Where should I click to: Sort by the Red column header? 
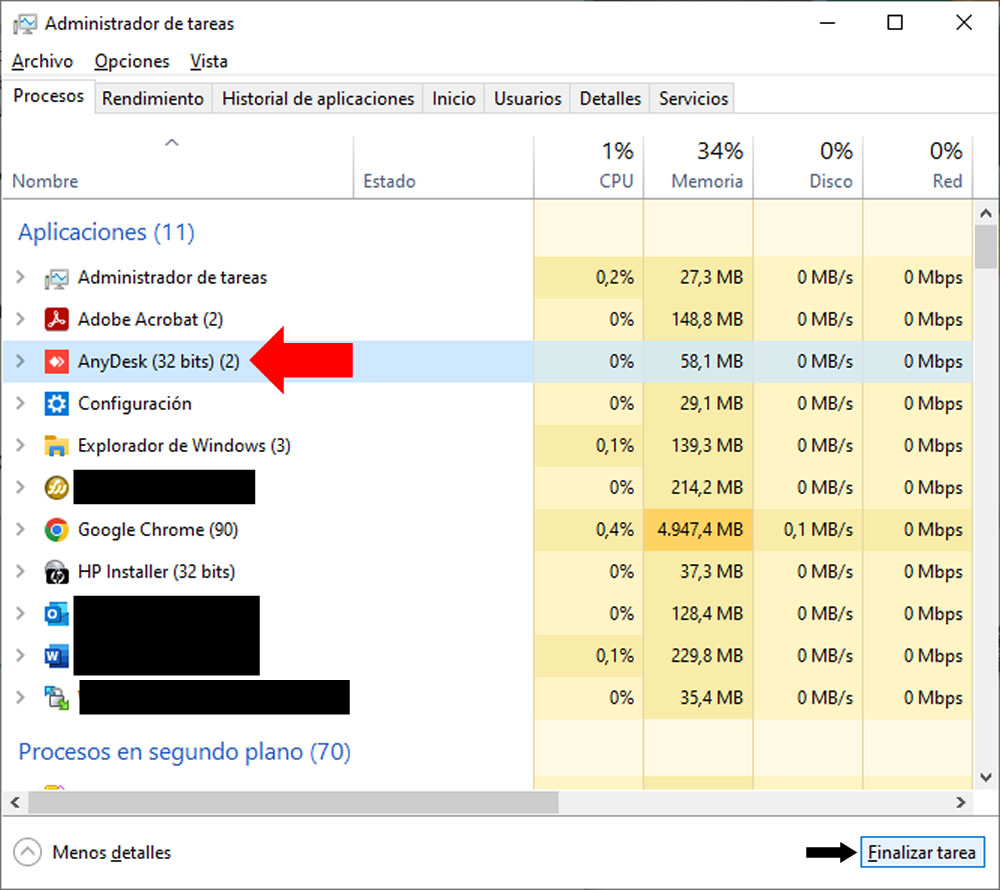tap(918, 167)
